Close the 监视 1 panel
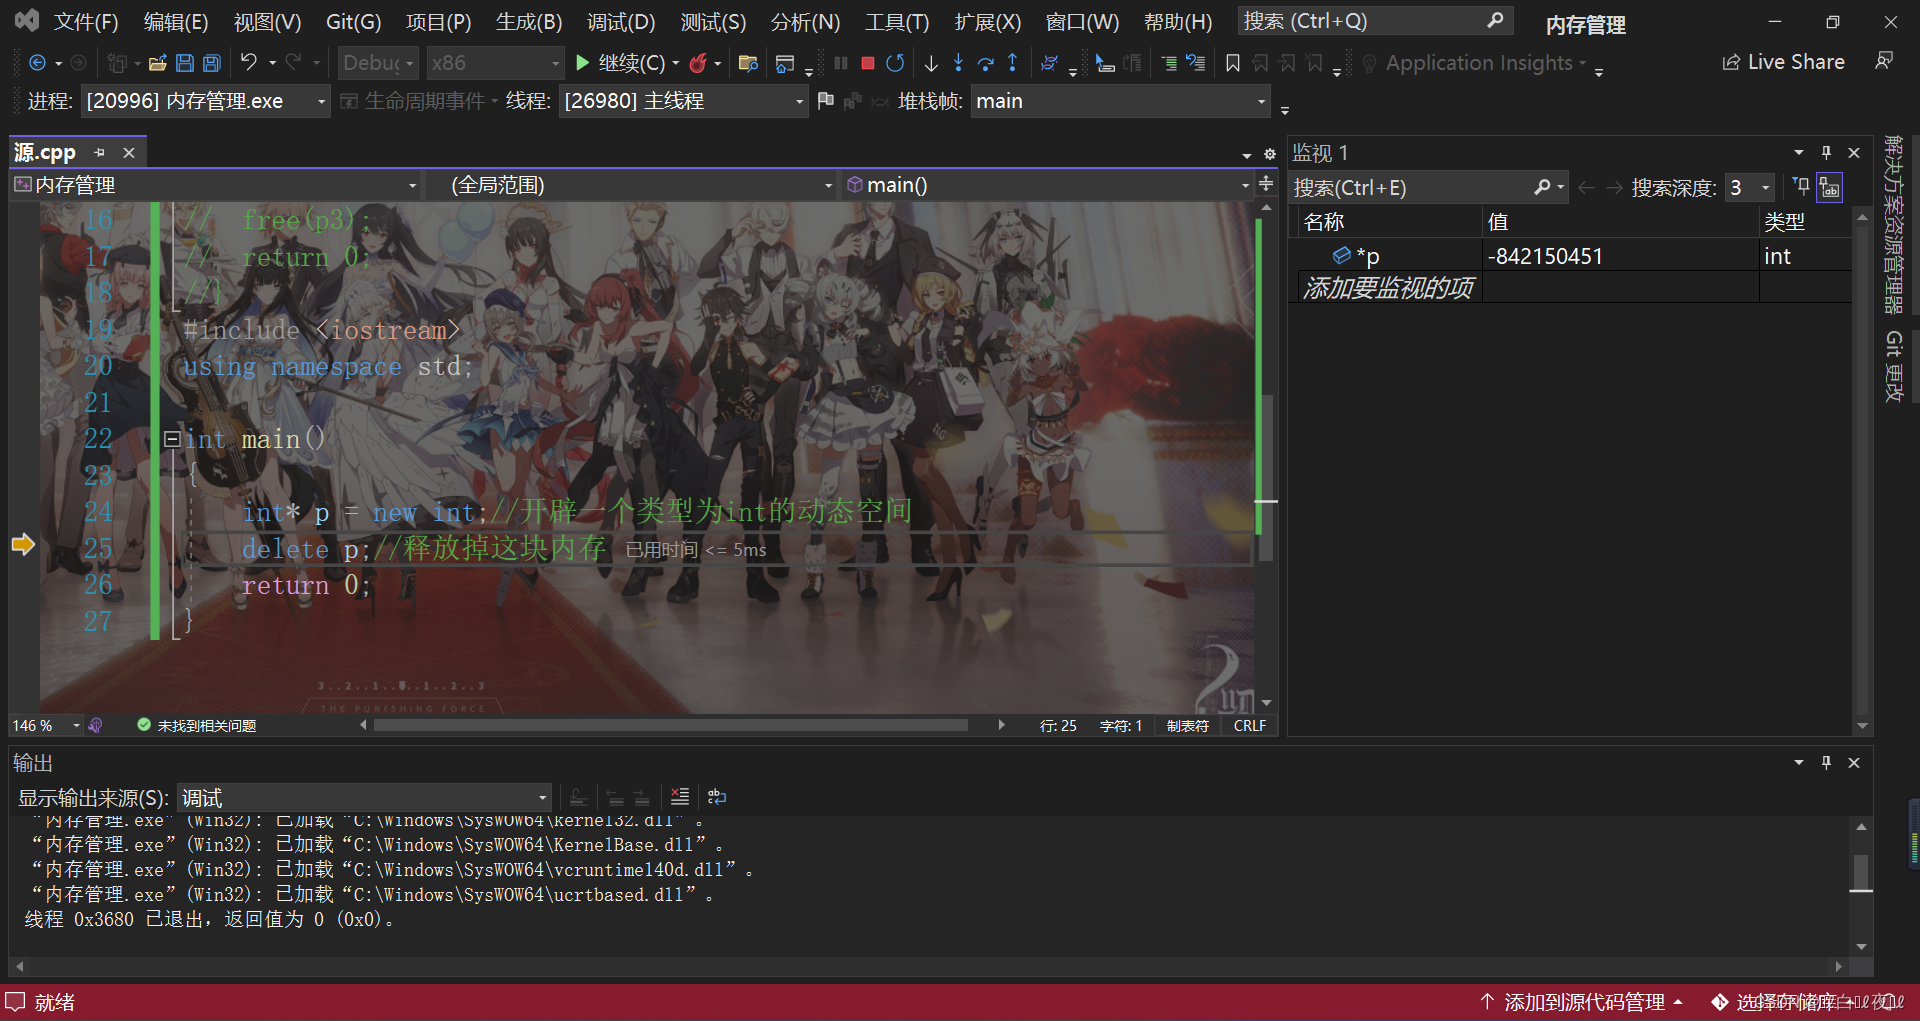Viewport: 1920px width, 1021px height. [1854, 152]
